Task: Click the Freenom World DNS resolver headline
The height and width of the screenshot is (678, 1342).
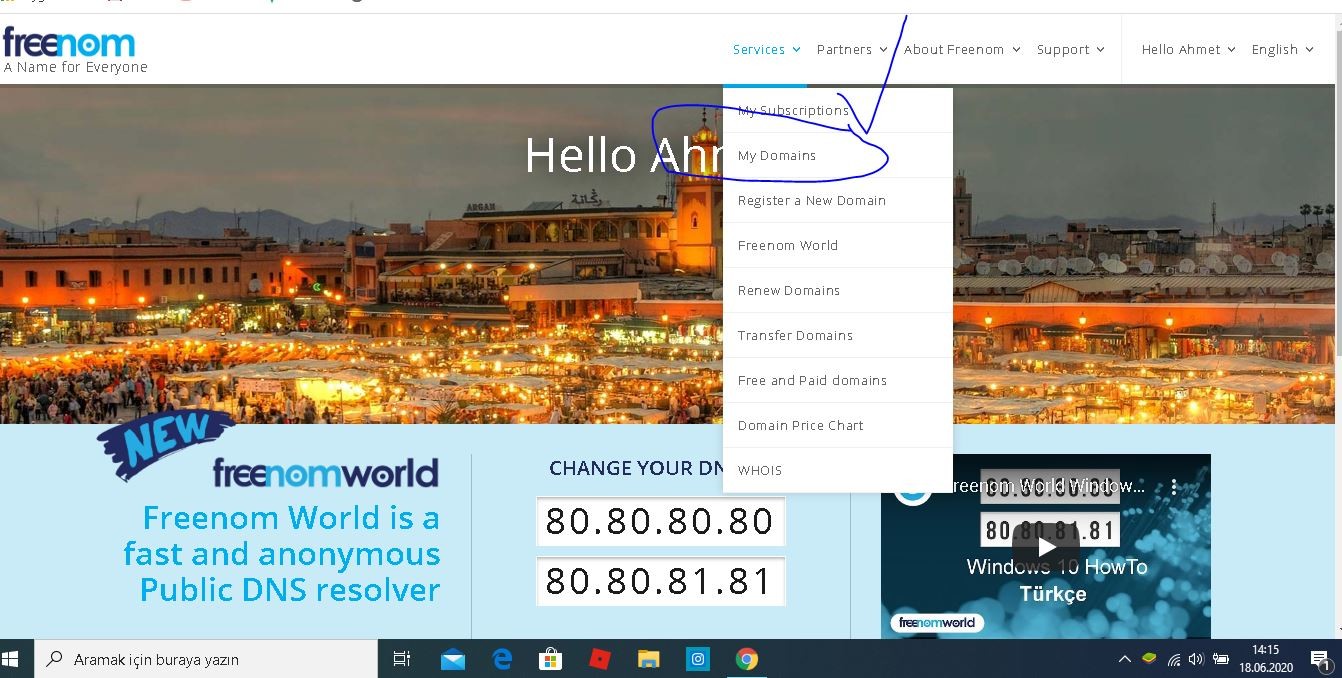Action: pyautogui.click(x=282, y=553)
